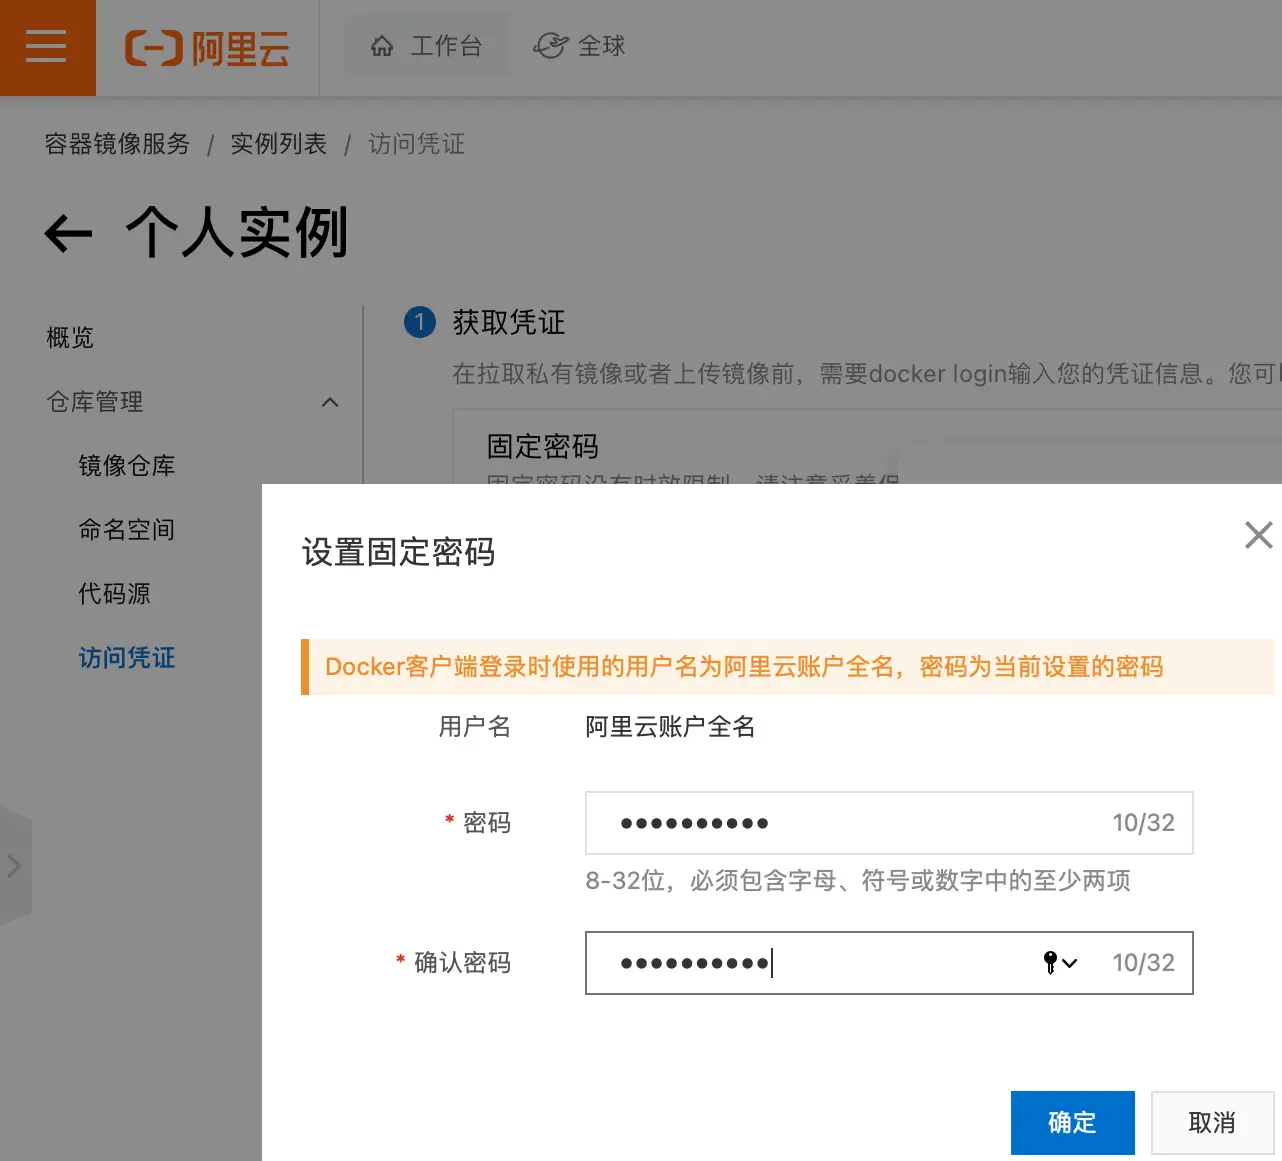Click the globe icon for 全球
The image size is (1282, 1161).
coord(550,46)
